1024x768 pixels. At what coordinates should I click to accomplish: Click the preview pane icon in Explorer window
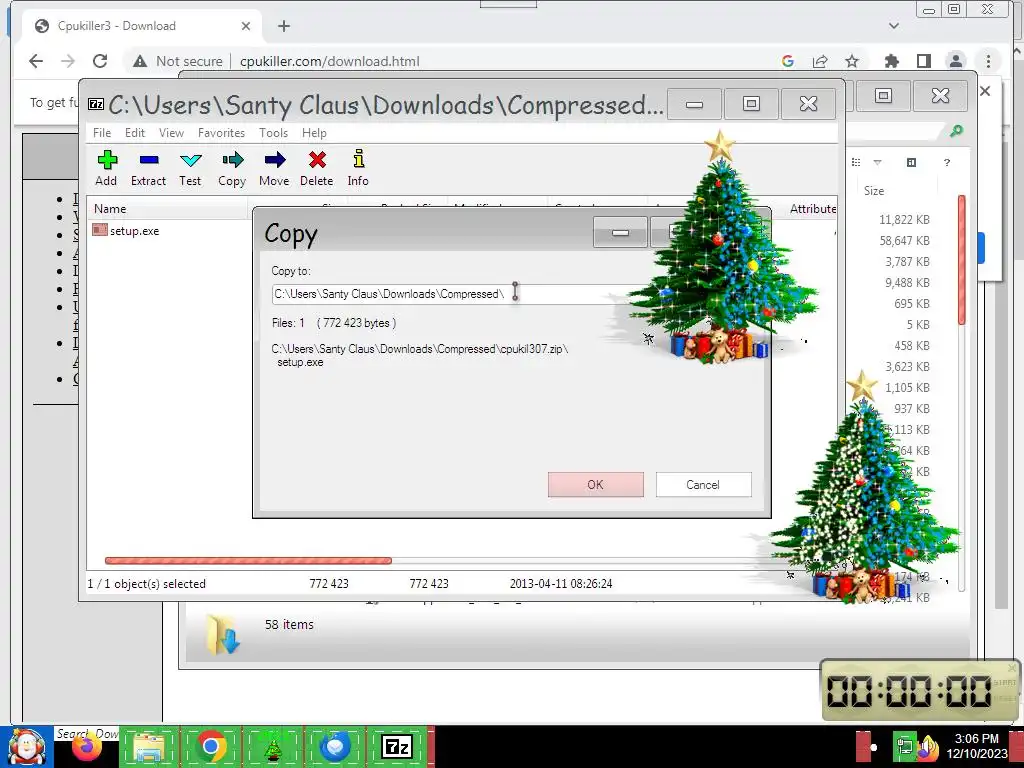[912, 163]
